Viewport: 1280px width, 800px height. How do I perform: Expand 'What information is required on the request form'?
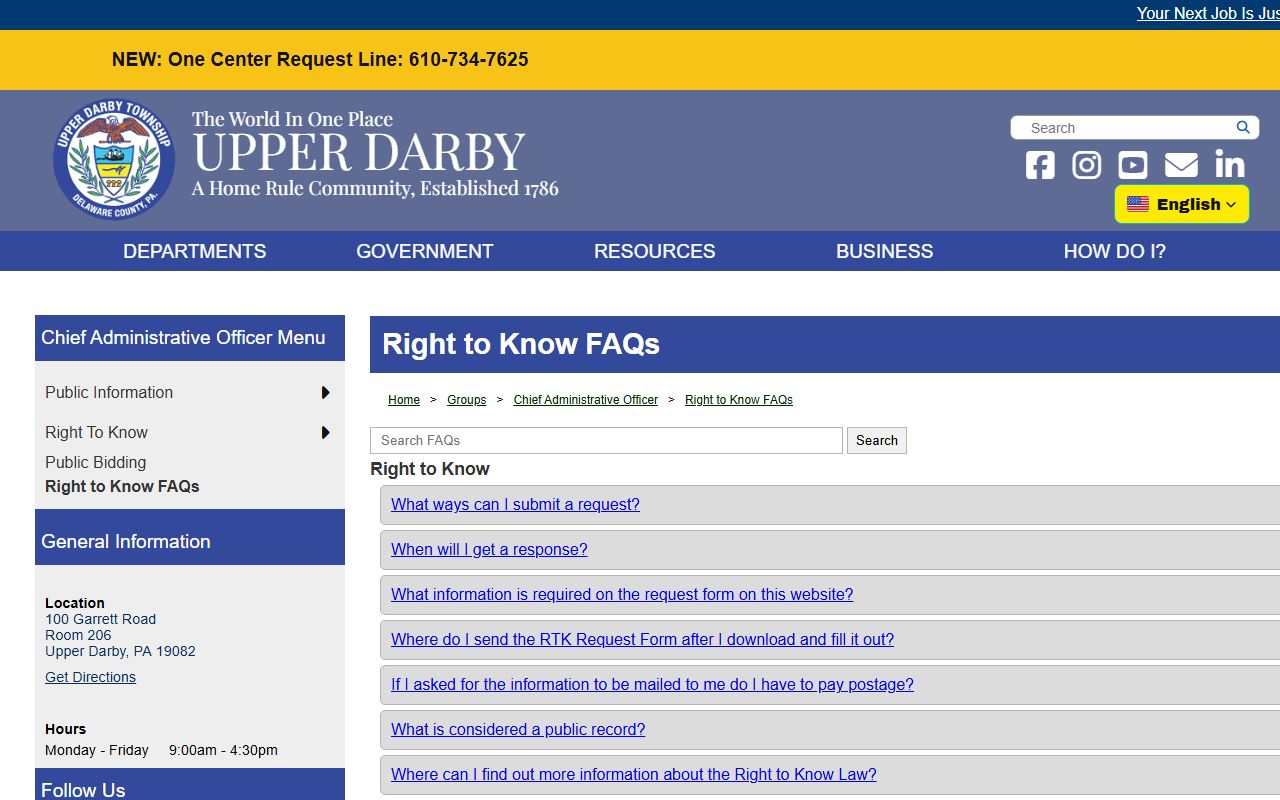click(622, 595)
